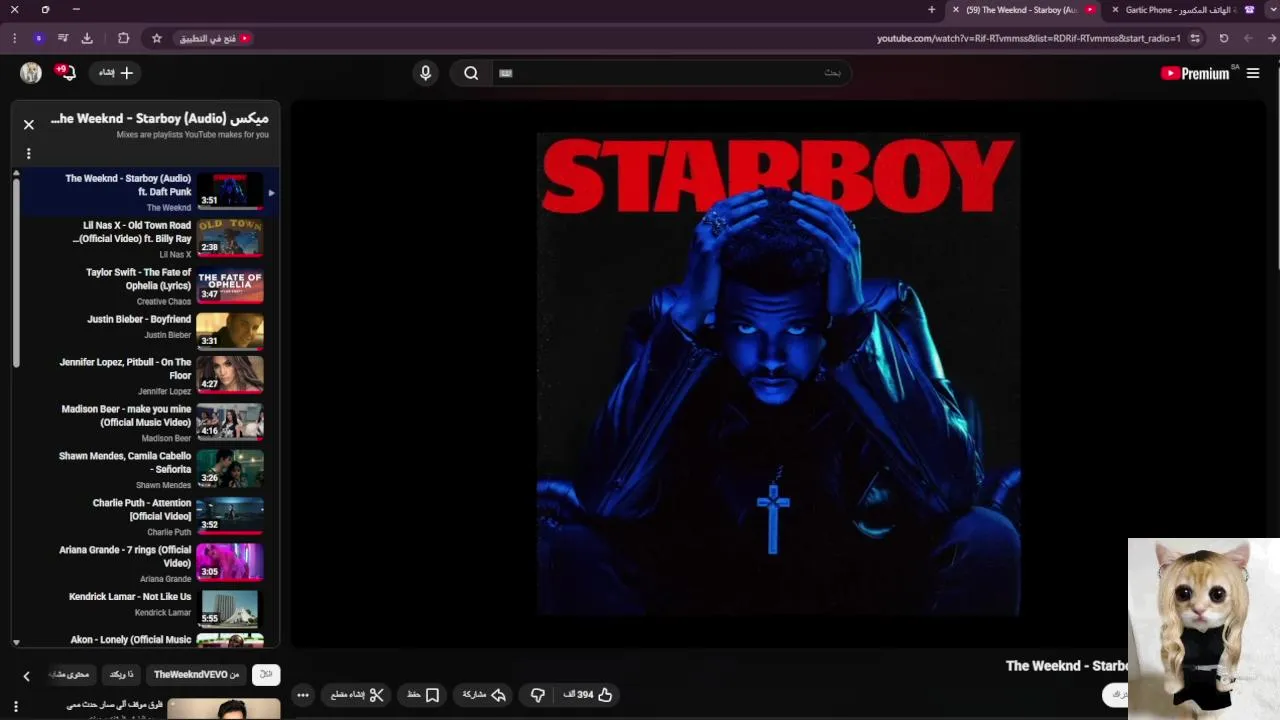The height and width of the screenshot is (720, 1280).
Task: Play Ariana Grande 7 rings thumbnail
Action: click(230, 562)
